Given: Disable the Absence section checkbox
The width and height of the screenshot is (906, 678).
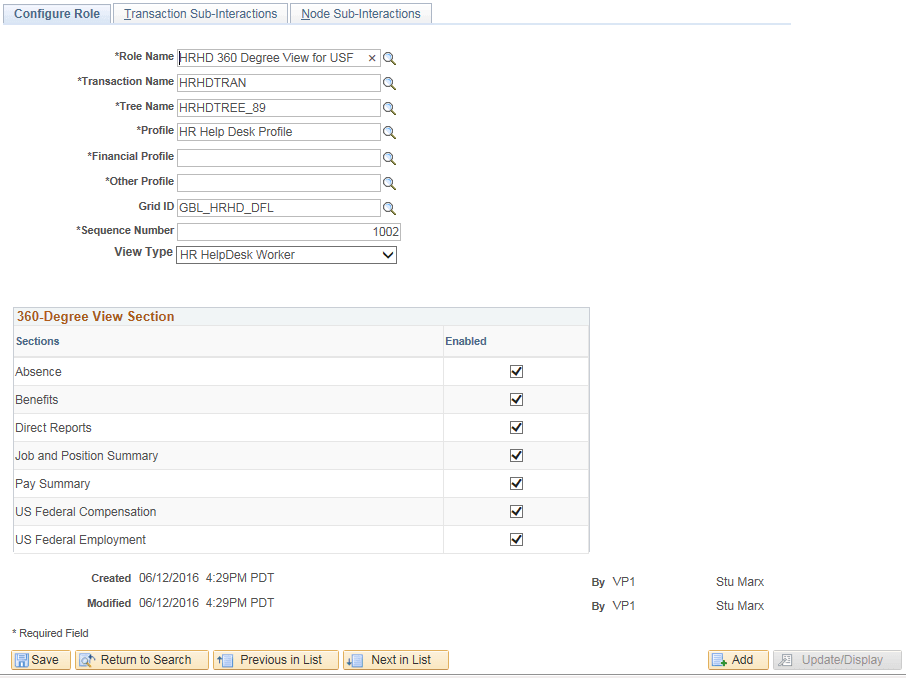Looking at the screenshot, I should click(516, 371).
